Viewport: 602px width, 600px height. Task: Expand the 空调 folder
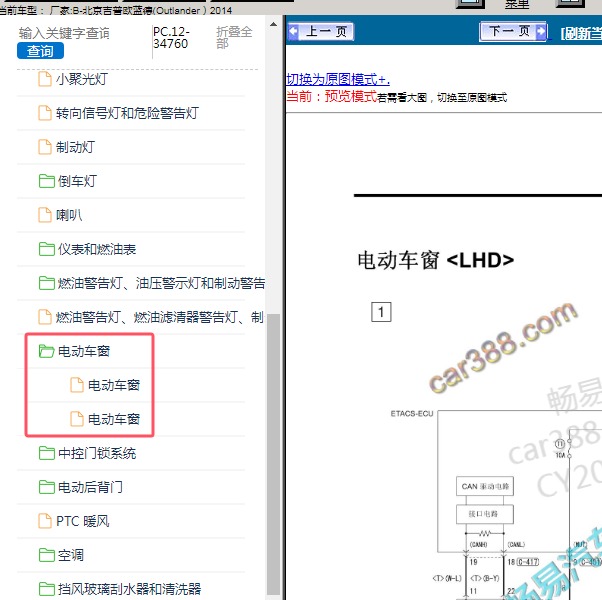[x=71, y=555]
